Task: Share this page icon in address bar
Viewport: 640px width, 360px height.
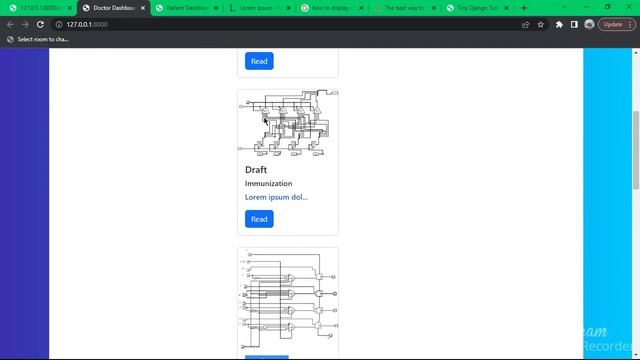Action: click(525, 24)
